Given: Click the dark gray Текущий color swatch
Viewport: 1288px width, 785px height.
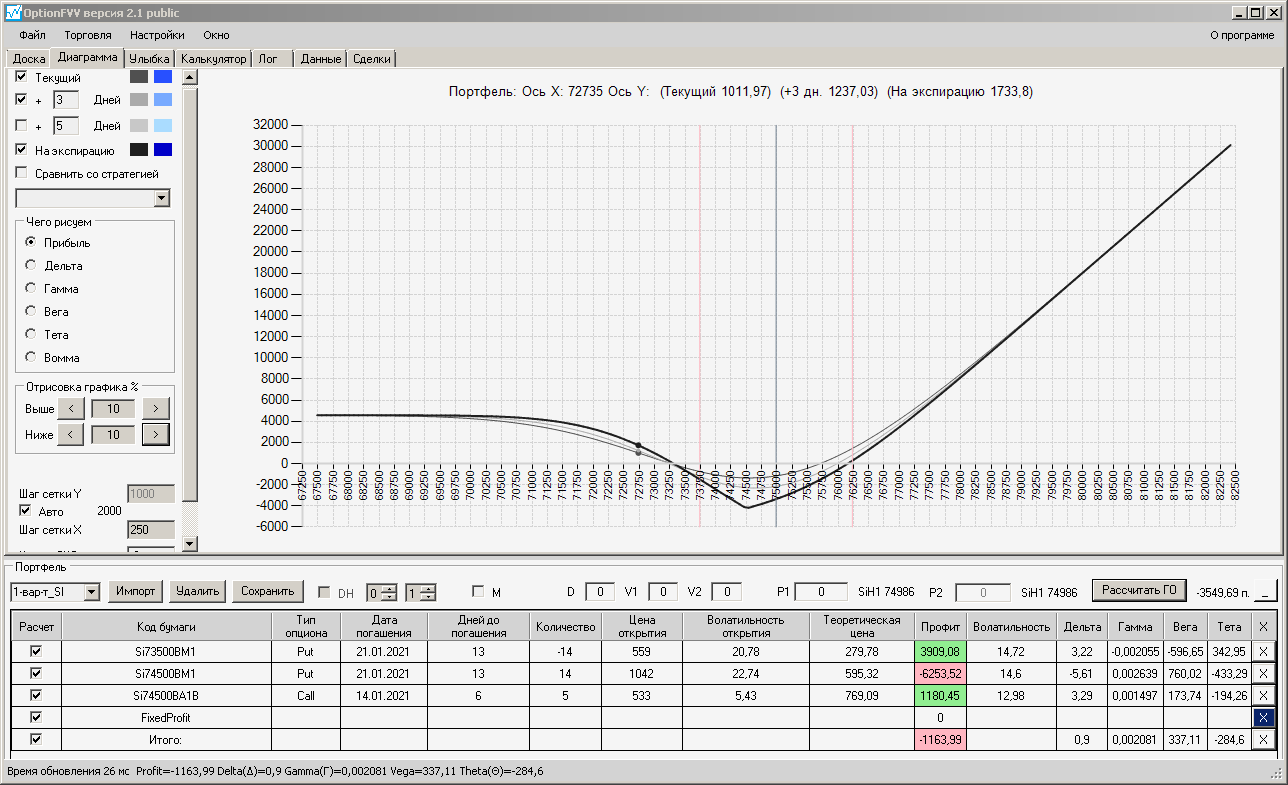Looking at the screenshot, I should point(138,77).
